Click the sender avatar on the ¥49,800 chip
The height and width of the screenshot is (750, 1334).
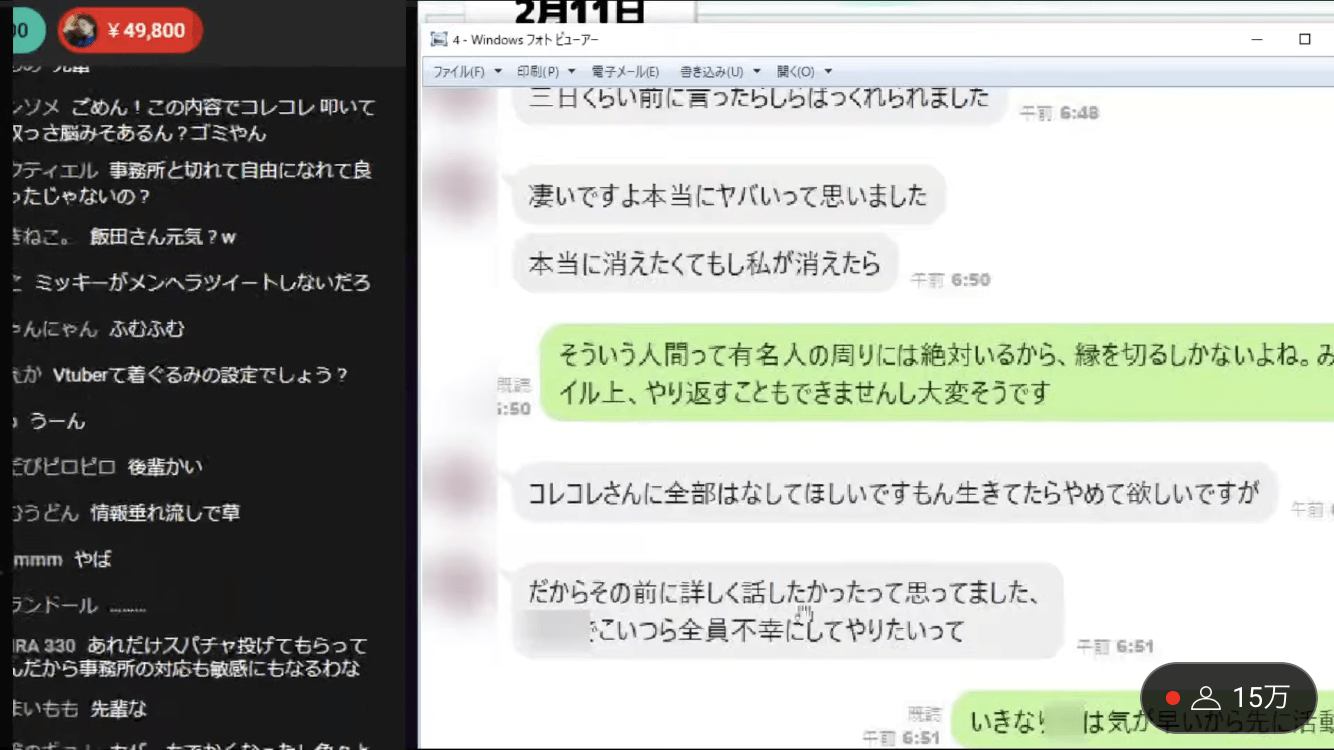(x=79, y=31)
